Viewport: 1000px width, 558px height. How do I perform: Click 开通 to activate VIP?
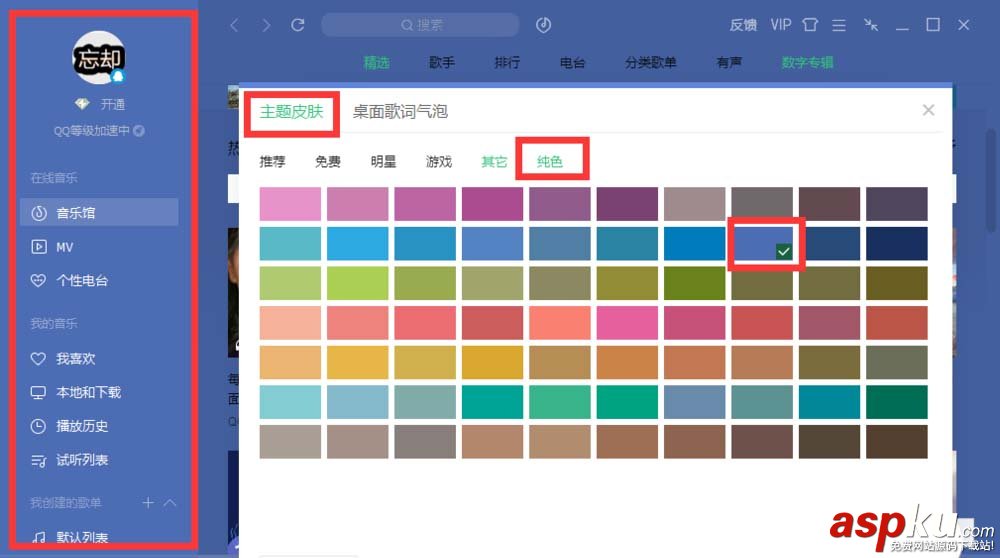click(x=113, y=104)
